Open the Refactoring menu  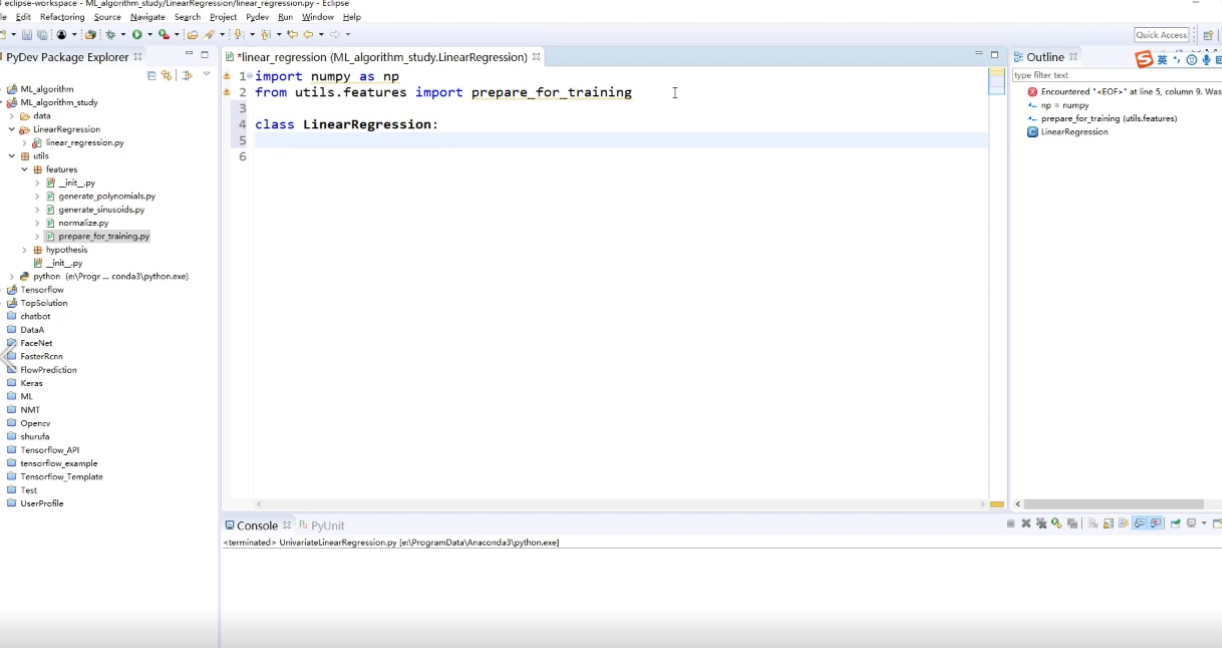point(62,17)
